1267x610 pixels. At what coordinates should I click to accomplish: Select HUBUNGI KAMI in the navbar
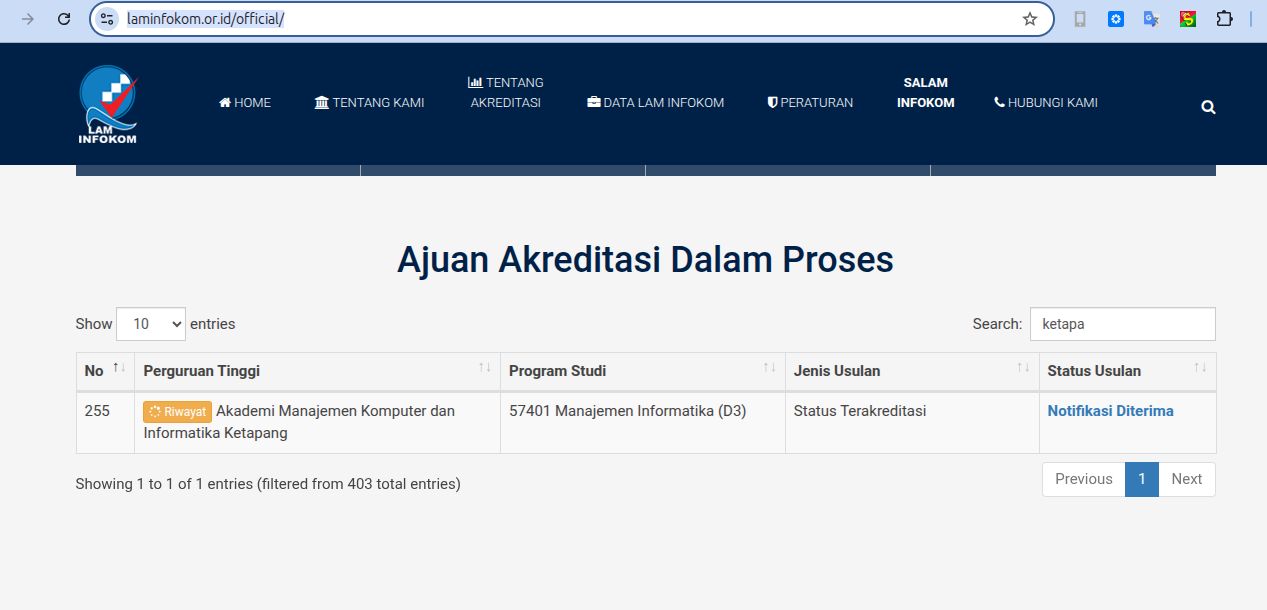click(1046, 102)
